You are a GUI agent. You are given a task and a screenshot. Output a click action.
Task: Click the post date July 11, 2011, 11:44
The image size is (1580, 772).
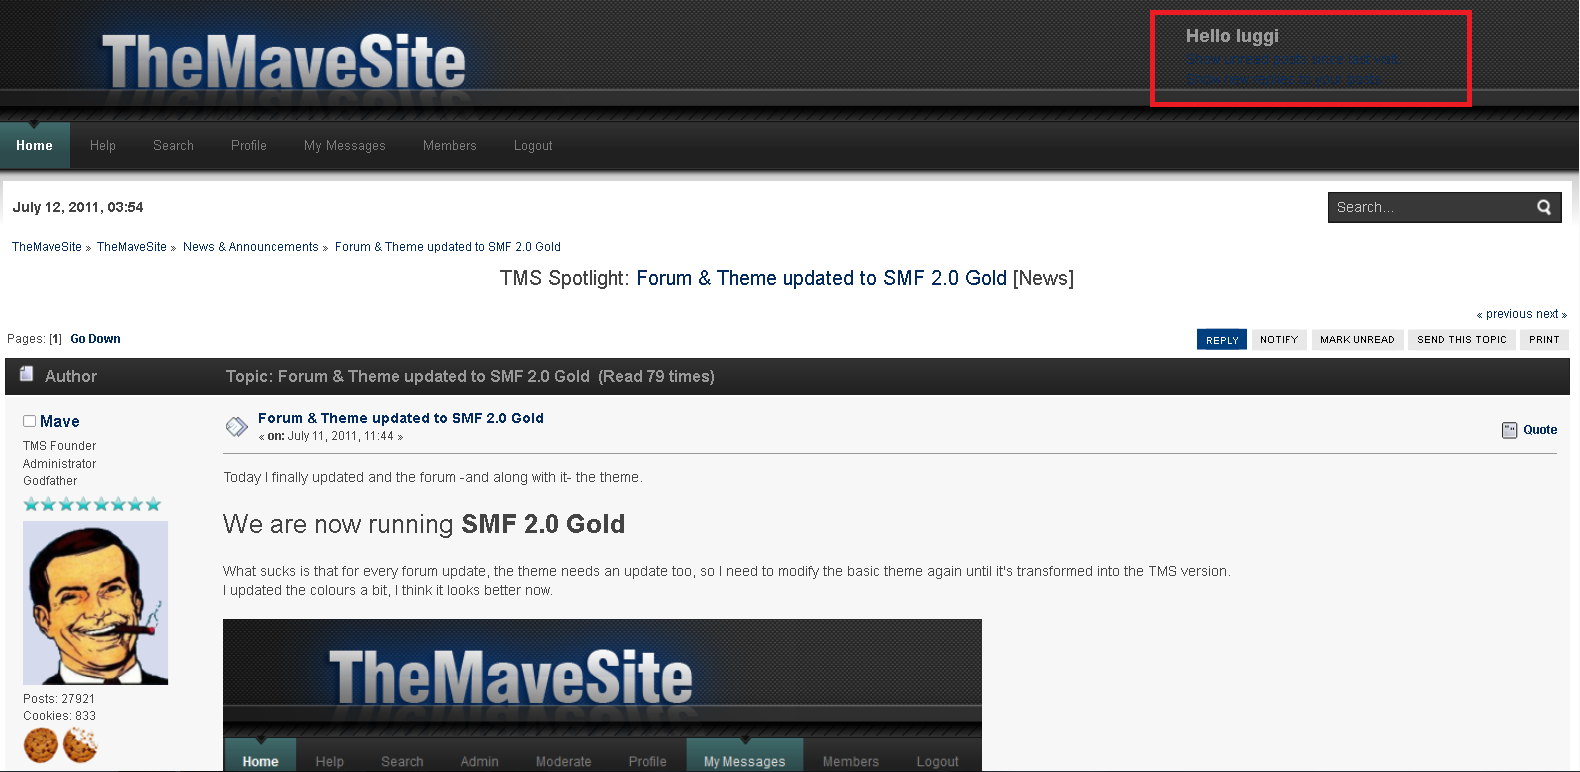coord(341,436)
